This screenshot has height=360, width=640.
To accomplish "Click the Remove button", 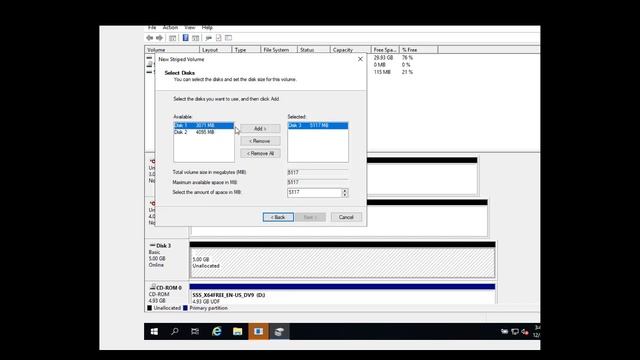I will click(260, 141).
